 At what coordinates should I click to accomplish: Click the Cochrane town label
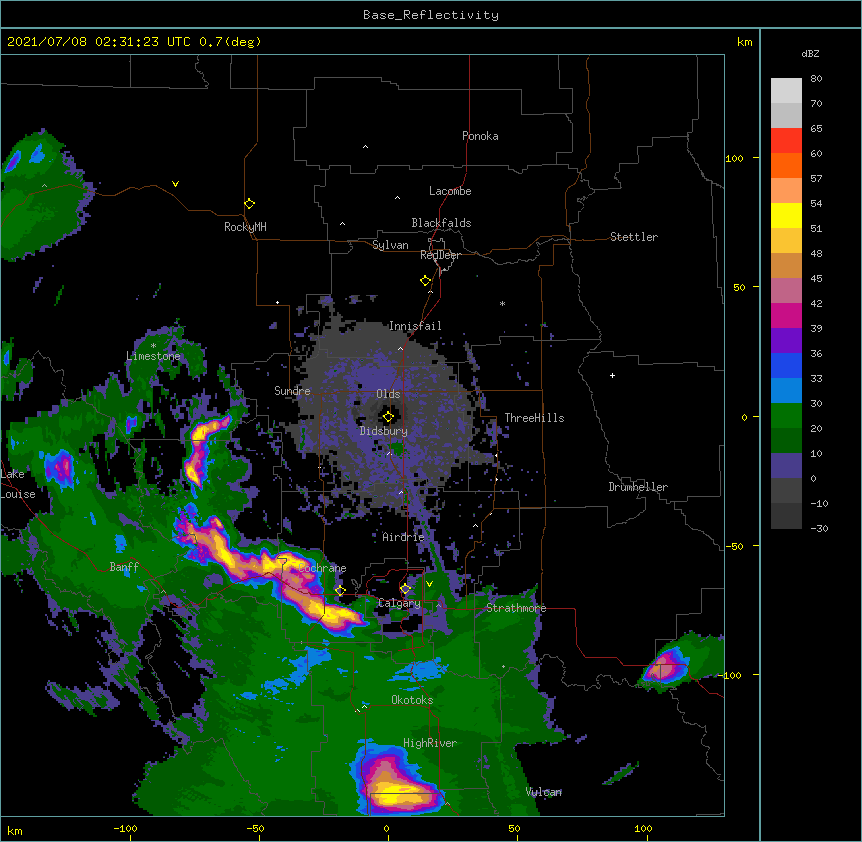click(x=322, y=568)
